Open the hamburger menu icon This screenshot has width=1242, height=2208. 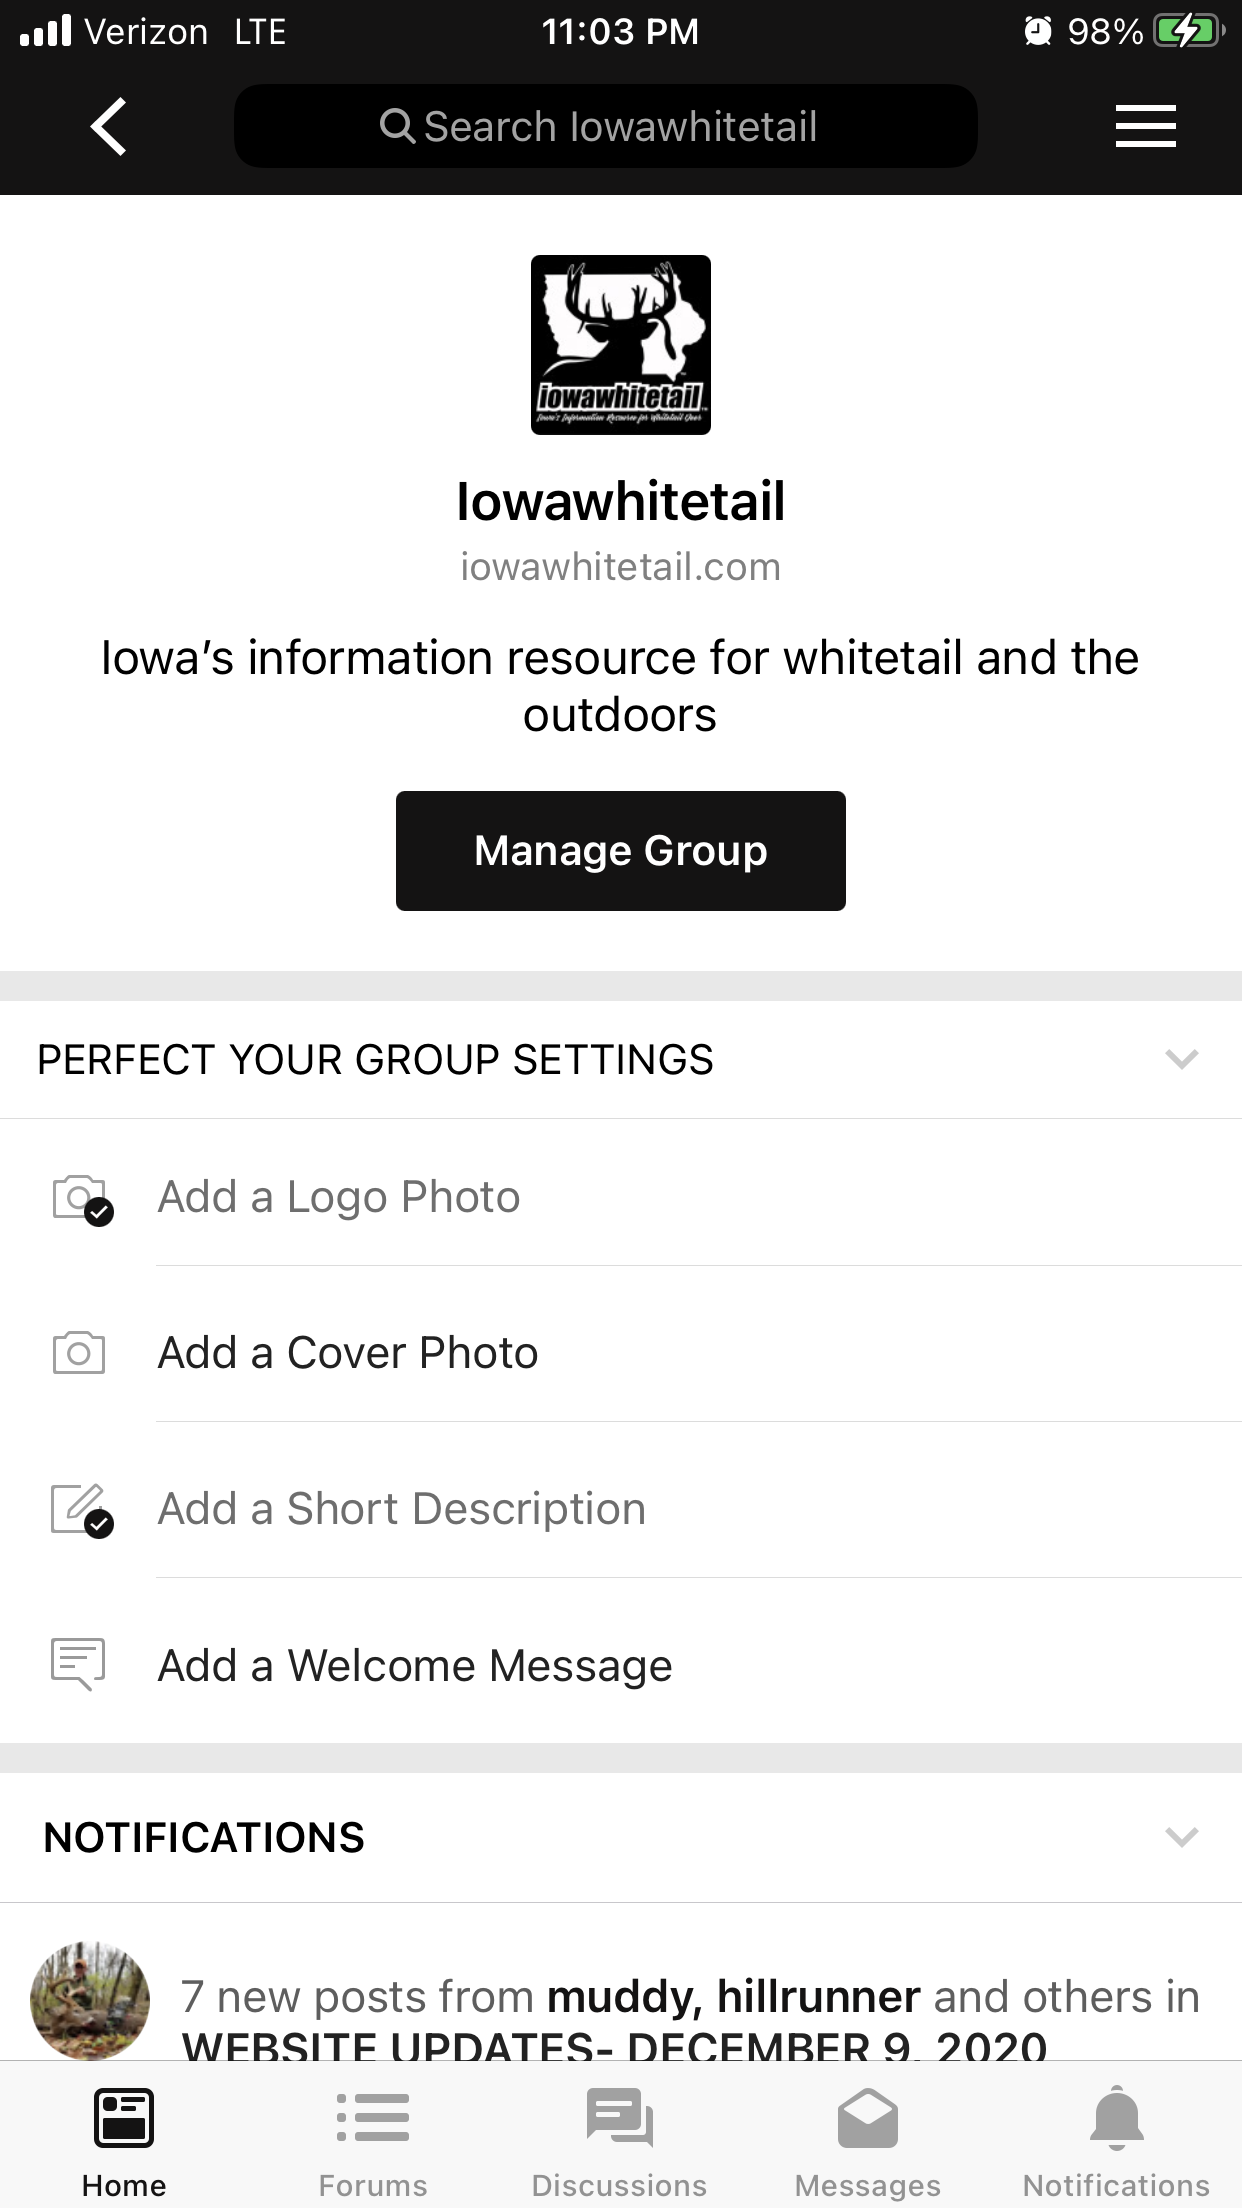1146,126
